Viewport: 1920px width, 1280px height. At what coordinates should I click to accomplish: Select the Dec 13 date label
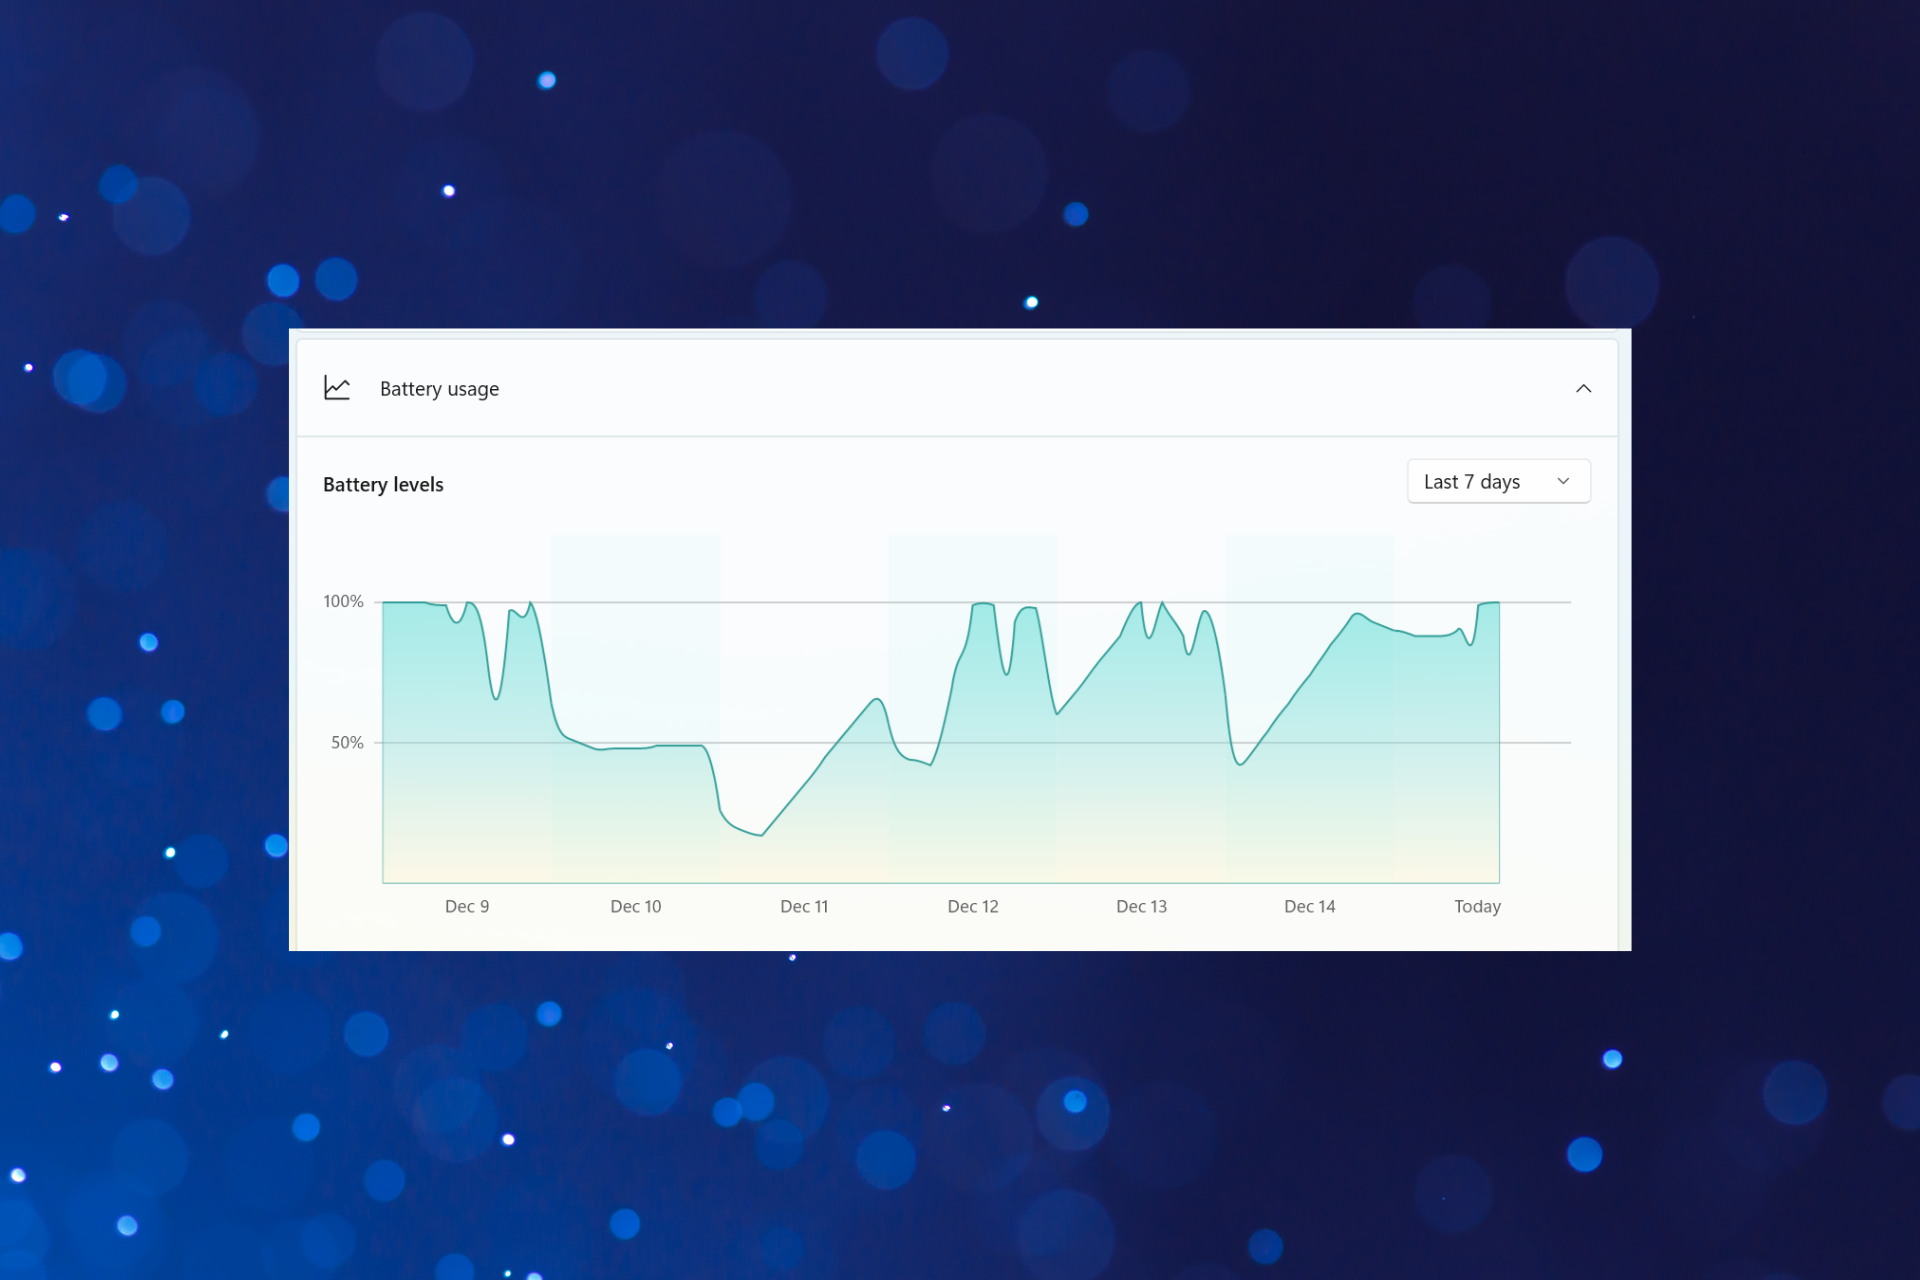coord(1141,906)
